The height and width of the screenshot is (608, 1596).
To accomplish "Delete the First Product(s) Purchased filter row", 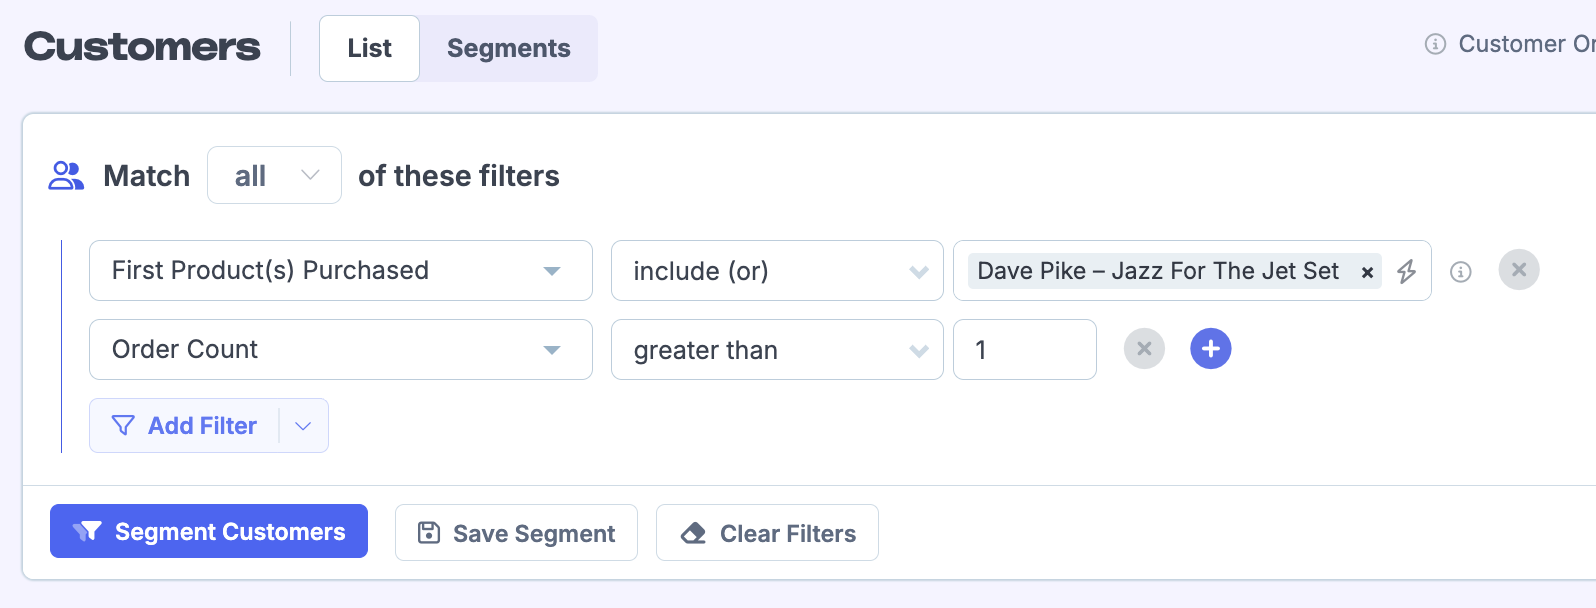I will click(1518, 270).
